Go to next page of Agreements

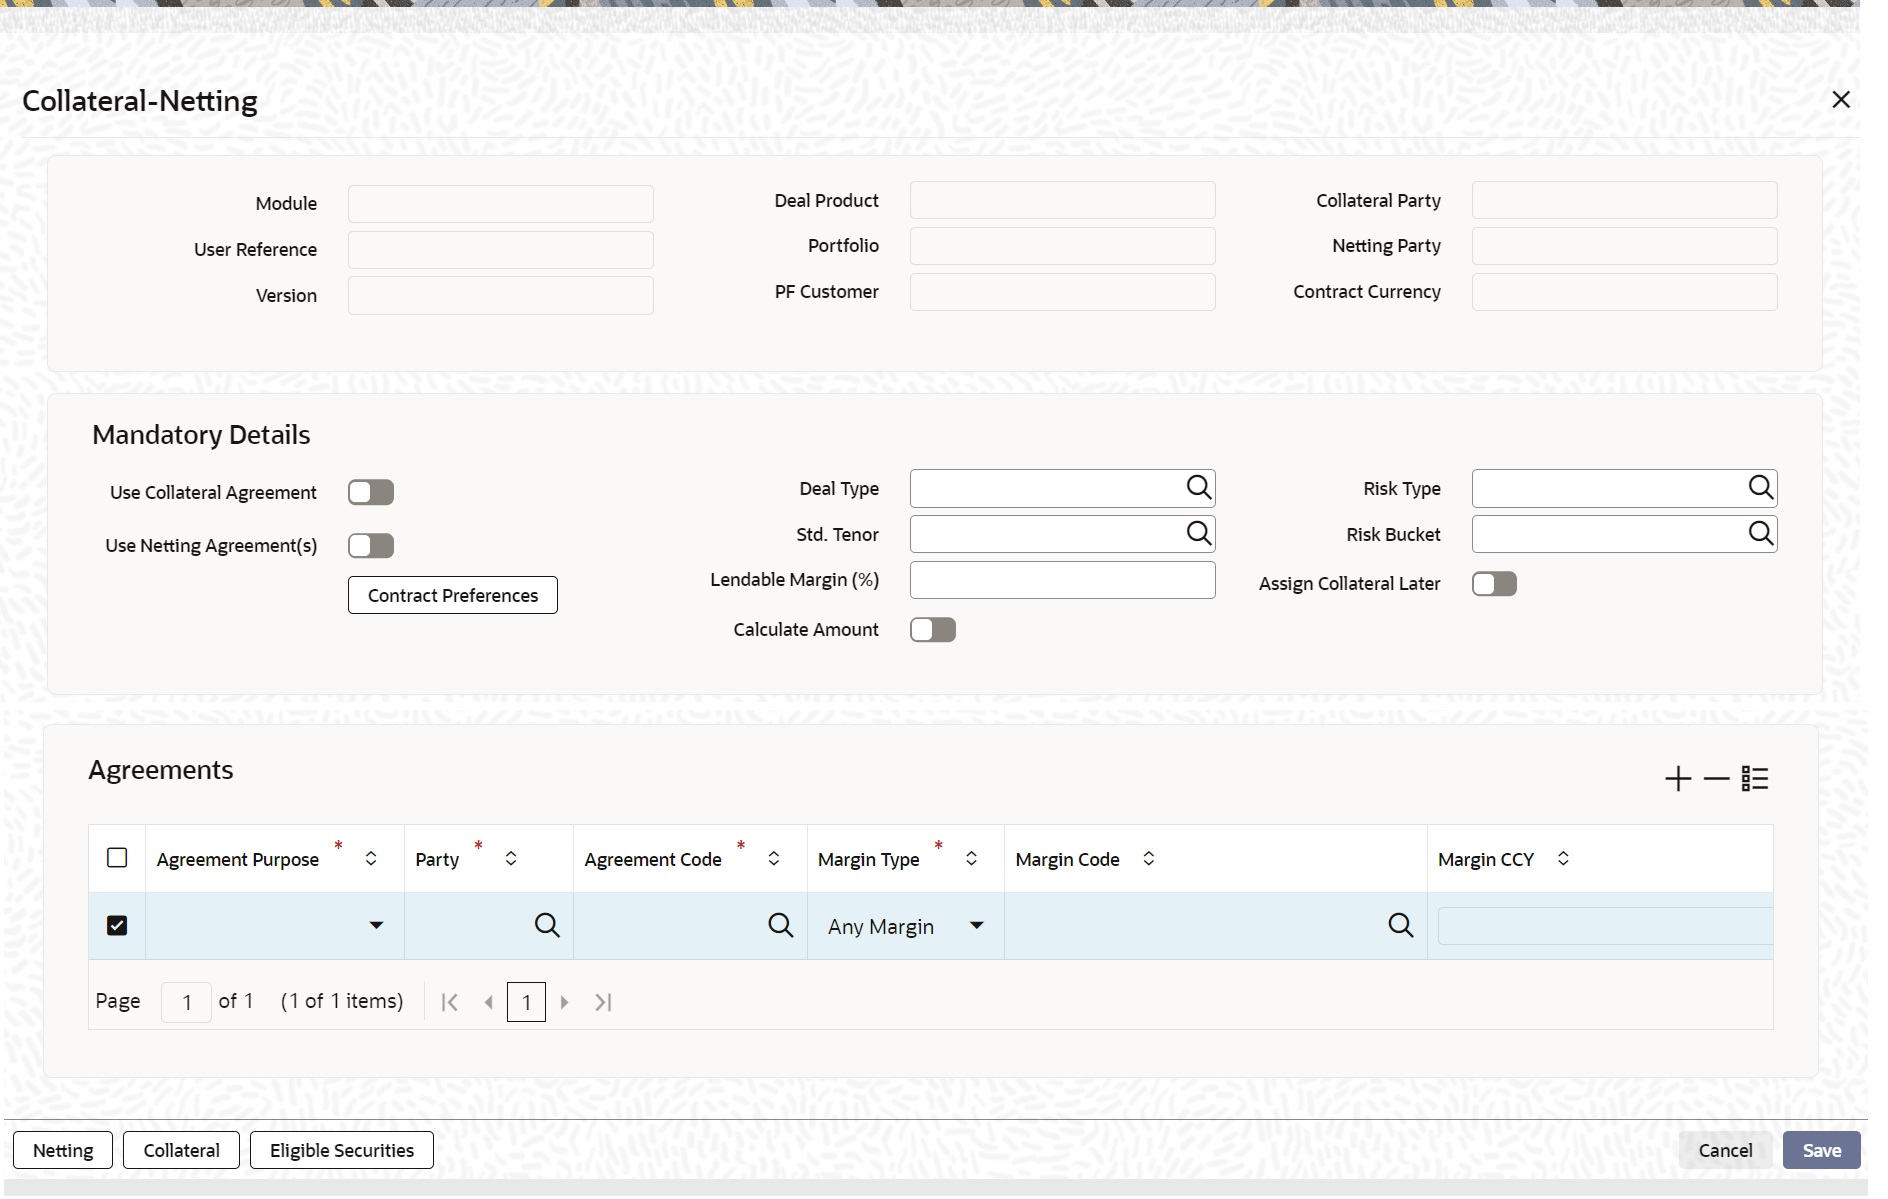[564, 1002]
